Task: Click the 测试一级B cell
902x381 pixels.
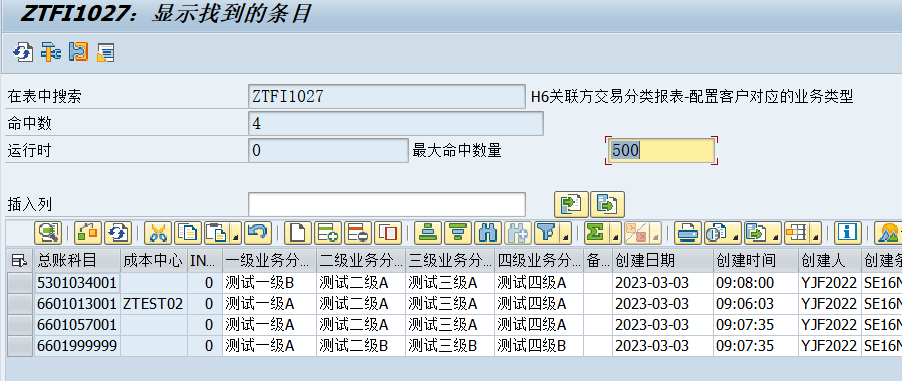Action: (x=269, y=283)
